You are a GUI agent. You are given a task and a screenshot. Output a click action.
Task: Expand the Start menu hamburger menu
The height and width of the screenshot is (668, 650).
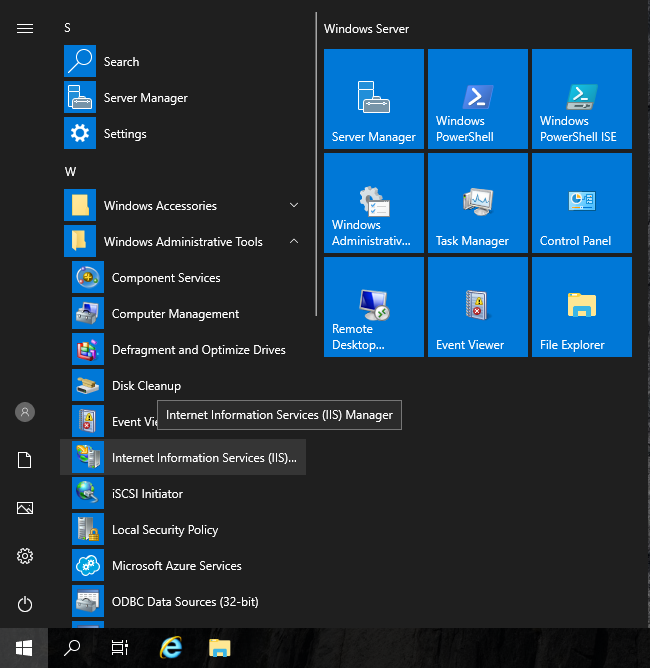tap(25, 29)
